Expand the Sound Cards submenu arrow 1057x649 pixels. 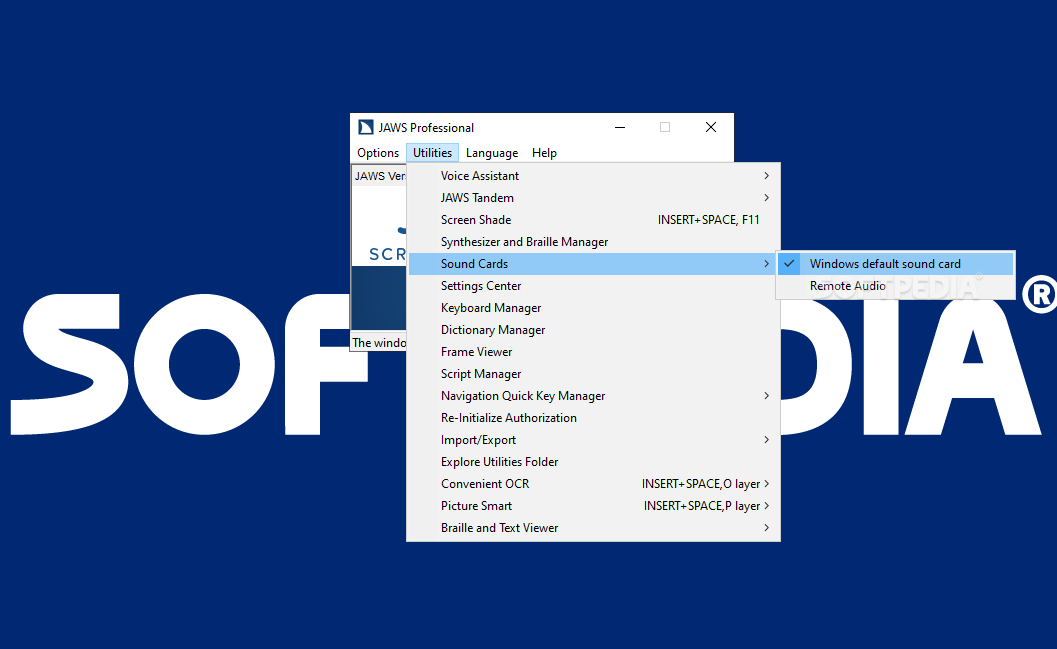point(766,264)
